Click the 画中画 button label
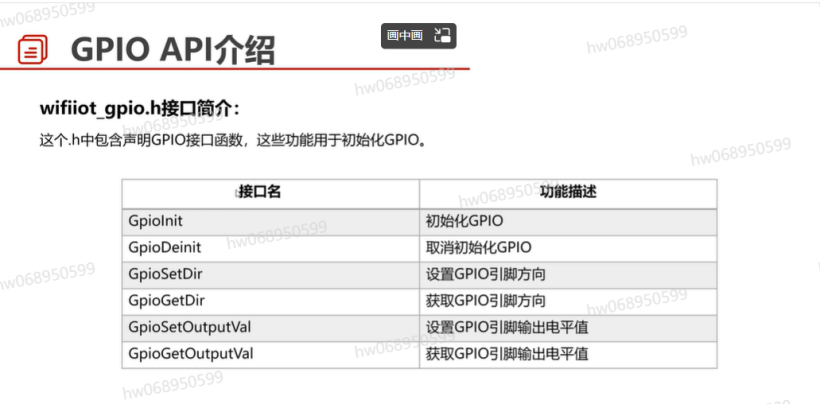 coord(405,35)
